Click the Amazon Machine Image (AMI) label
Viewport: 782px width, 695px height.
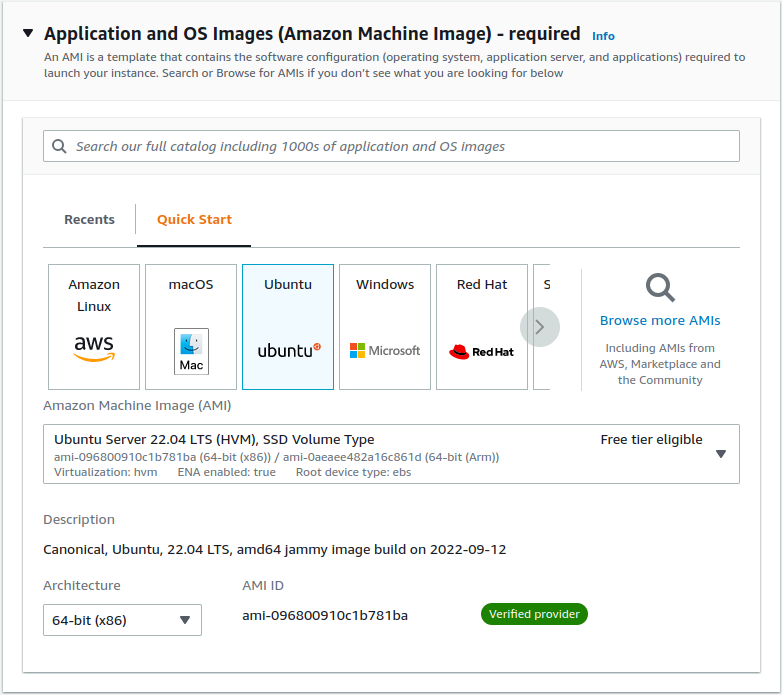click(x=137, y=405)
